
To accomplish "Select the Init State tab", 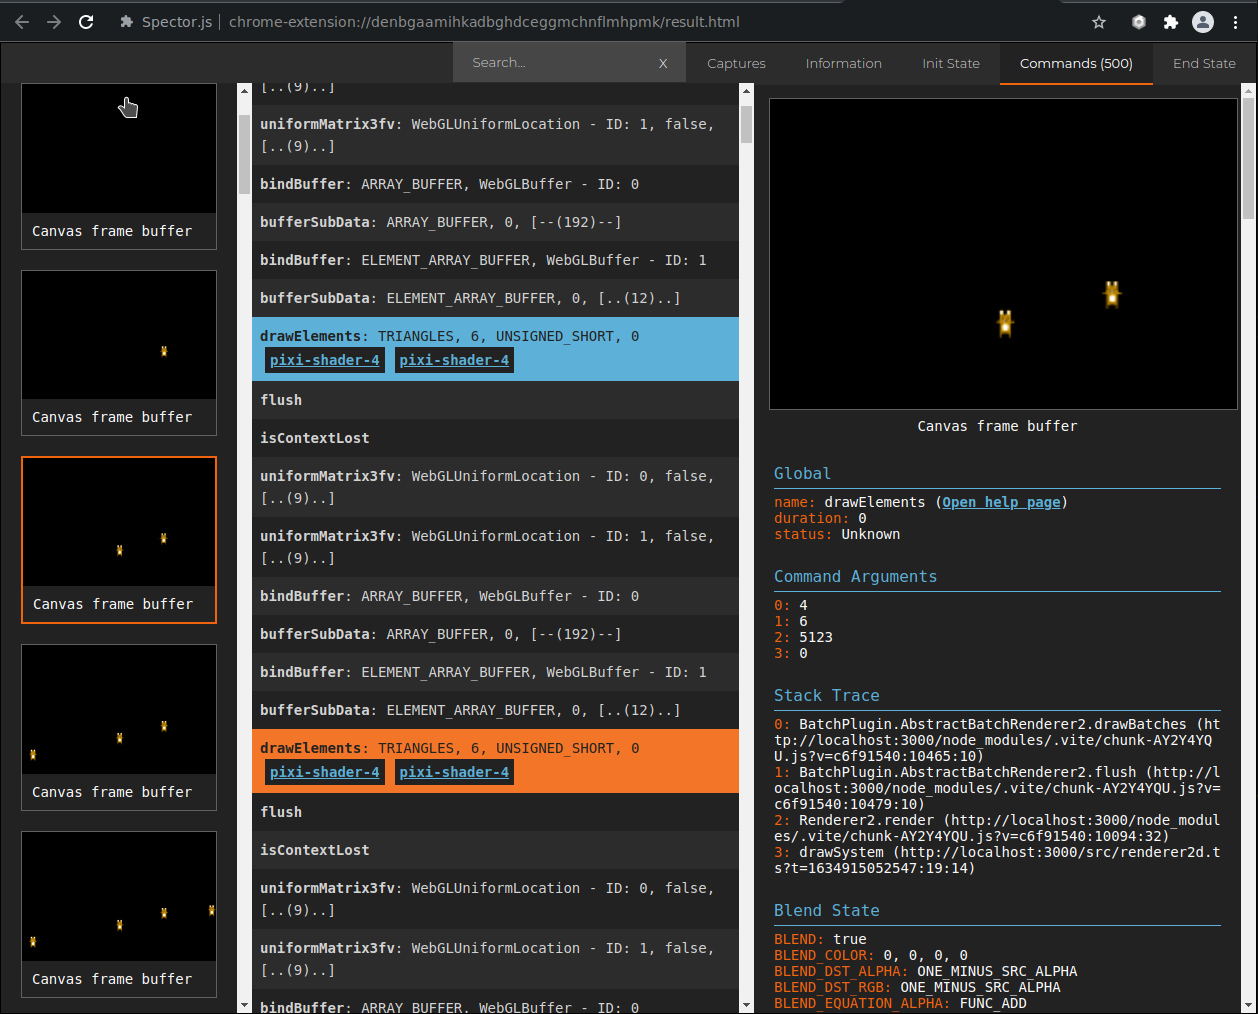I will coord(951,62).
